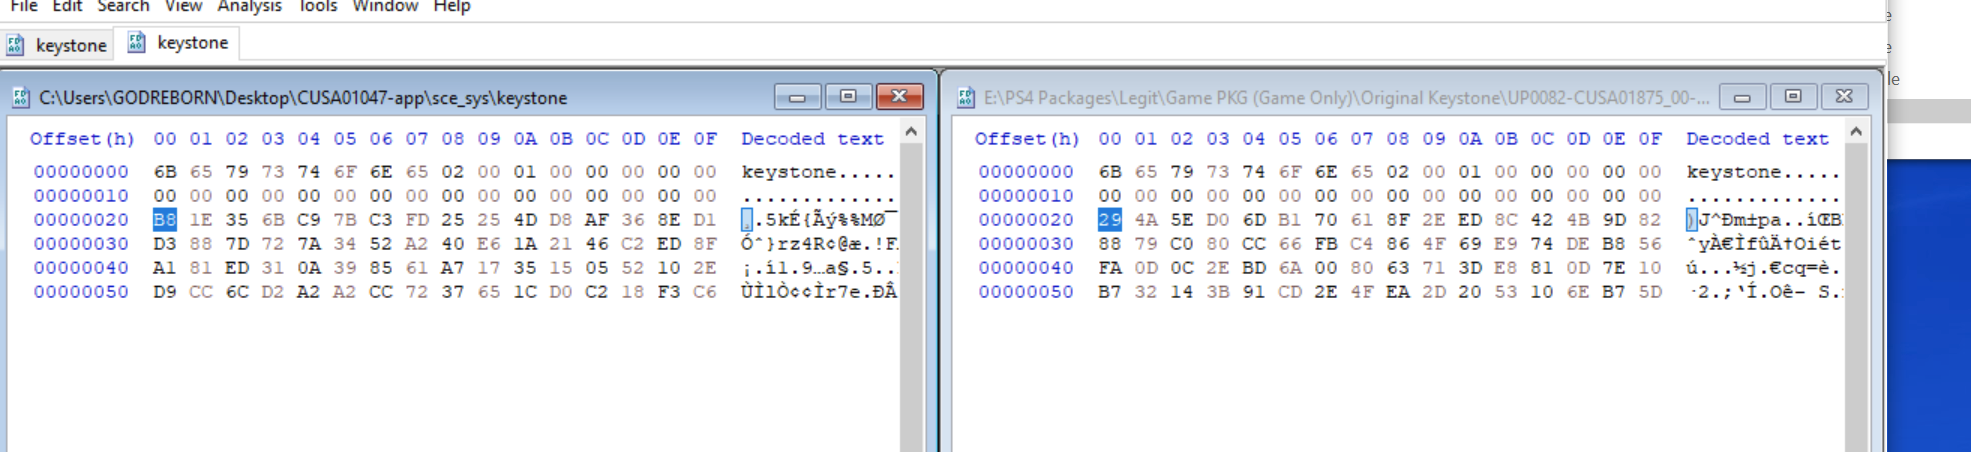Click byte 5D ending row 50 right window

point(1650,292)
